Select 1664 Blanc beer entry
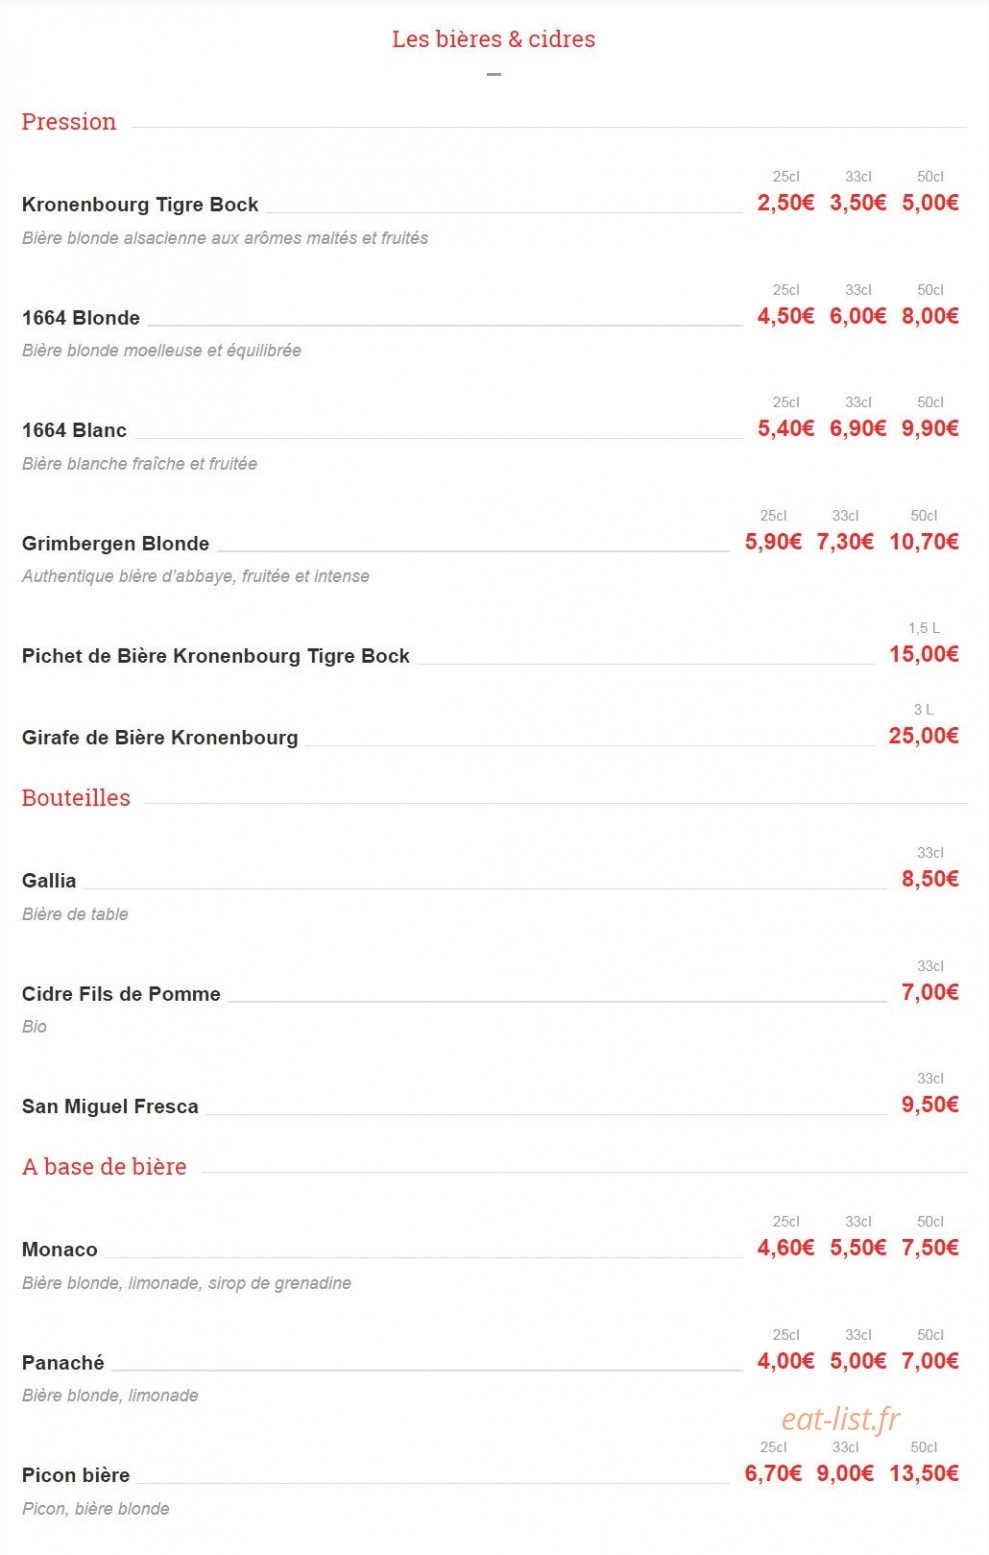The height and width of the screenshot is (1555, 989). point(74,430)
